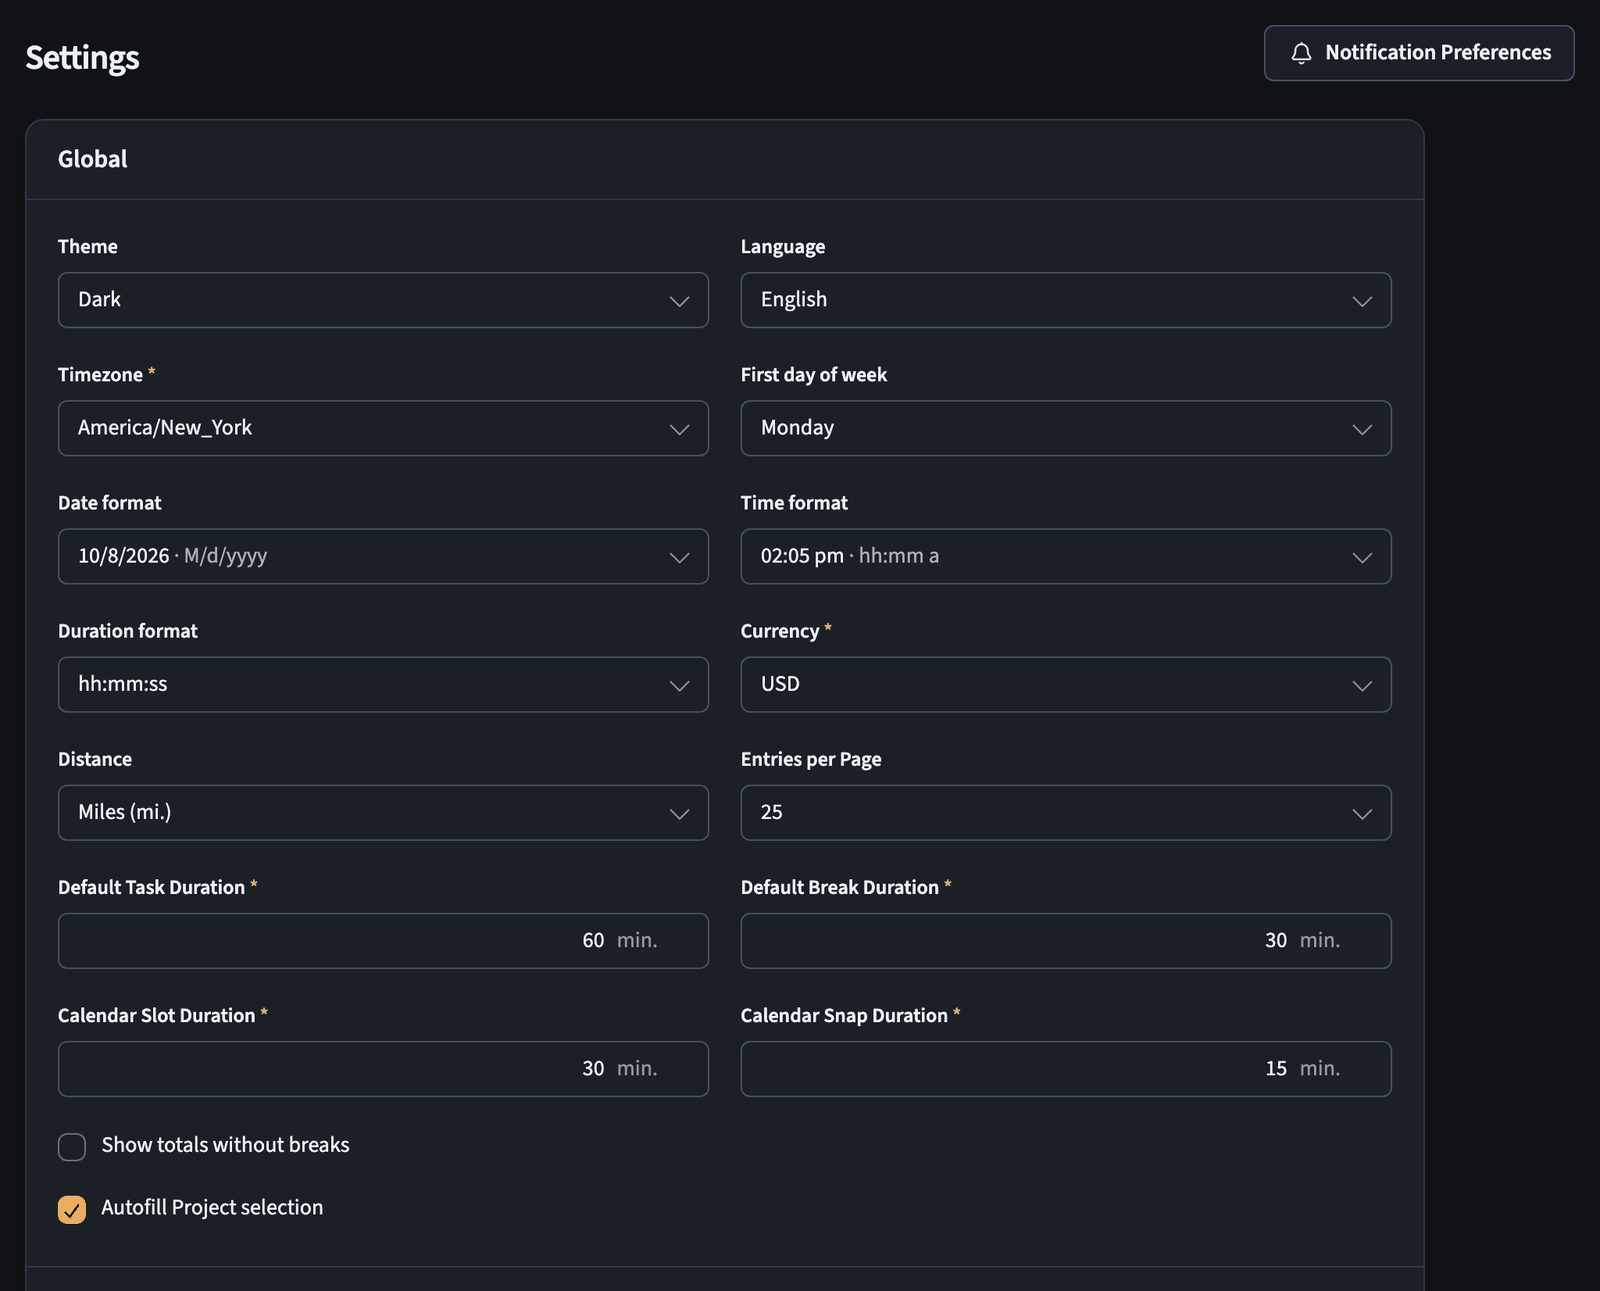Click the 'Date format' field label
This screenshot has width=1600, height=1291.
click(109, 503)
